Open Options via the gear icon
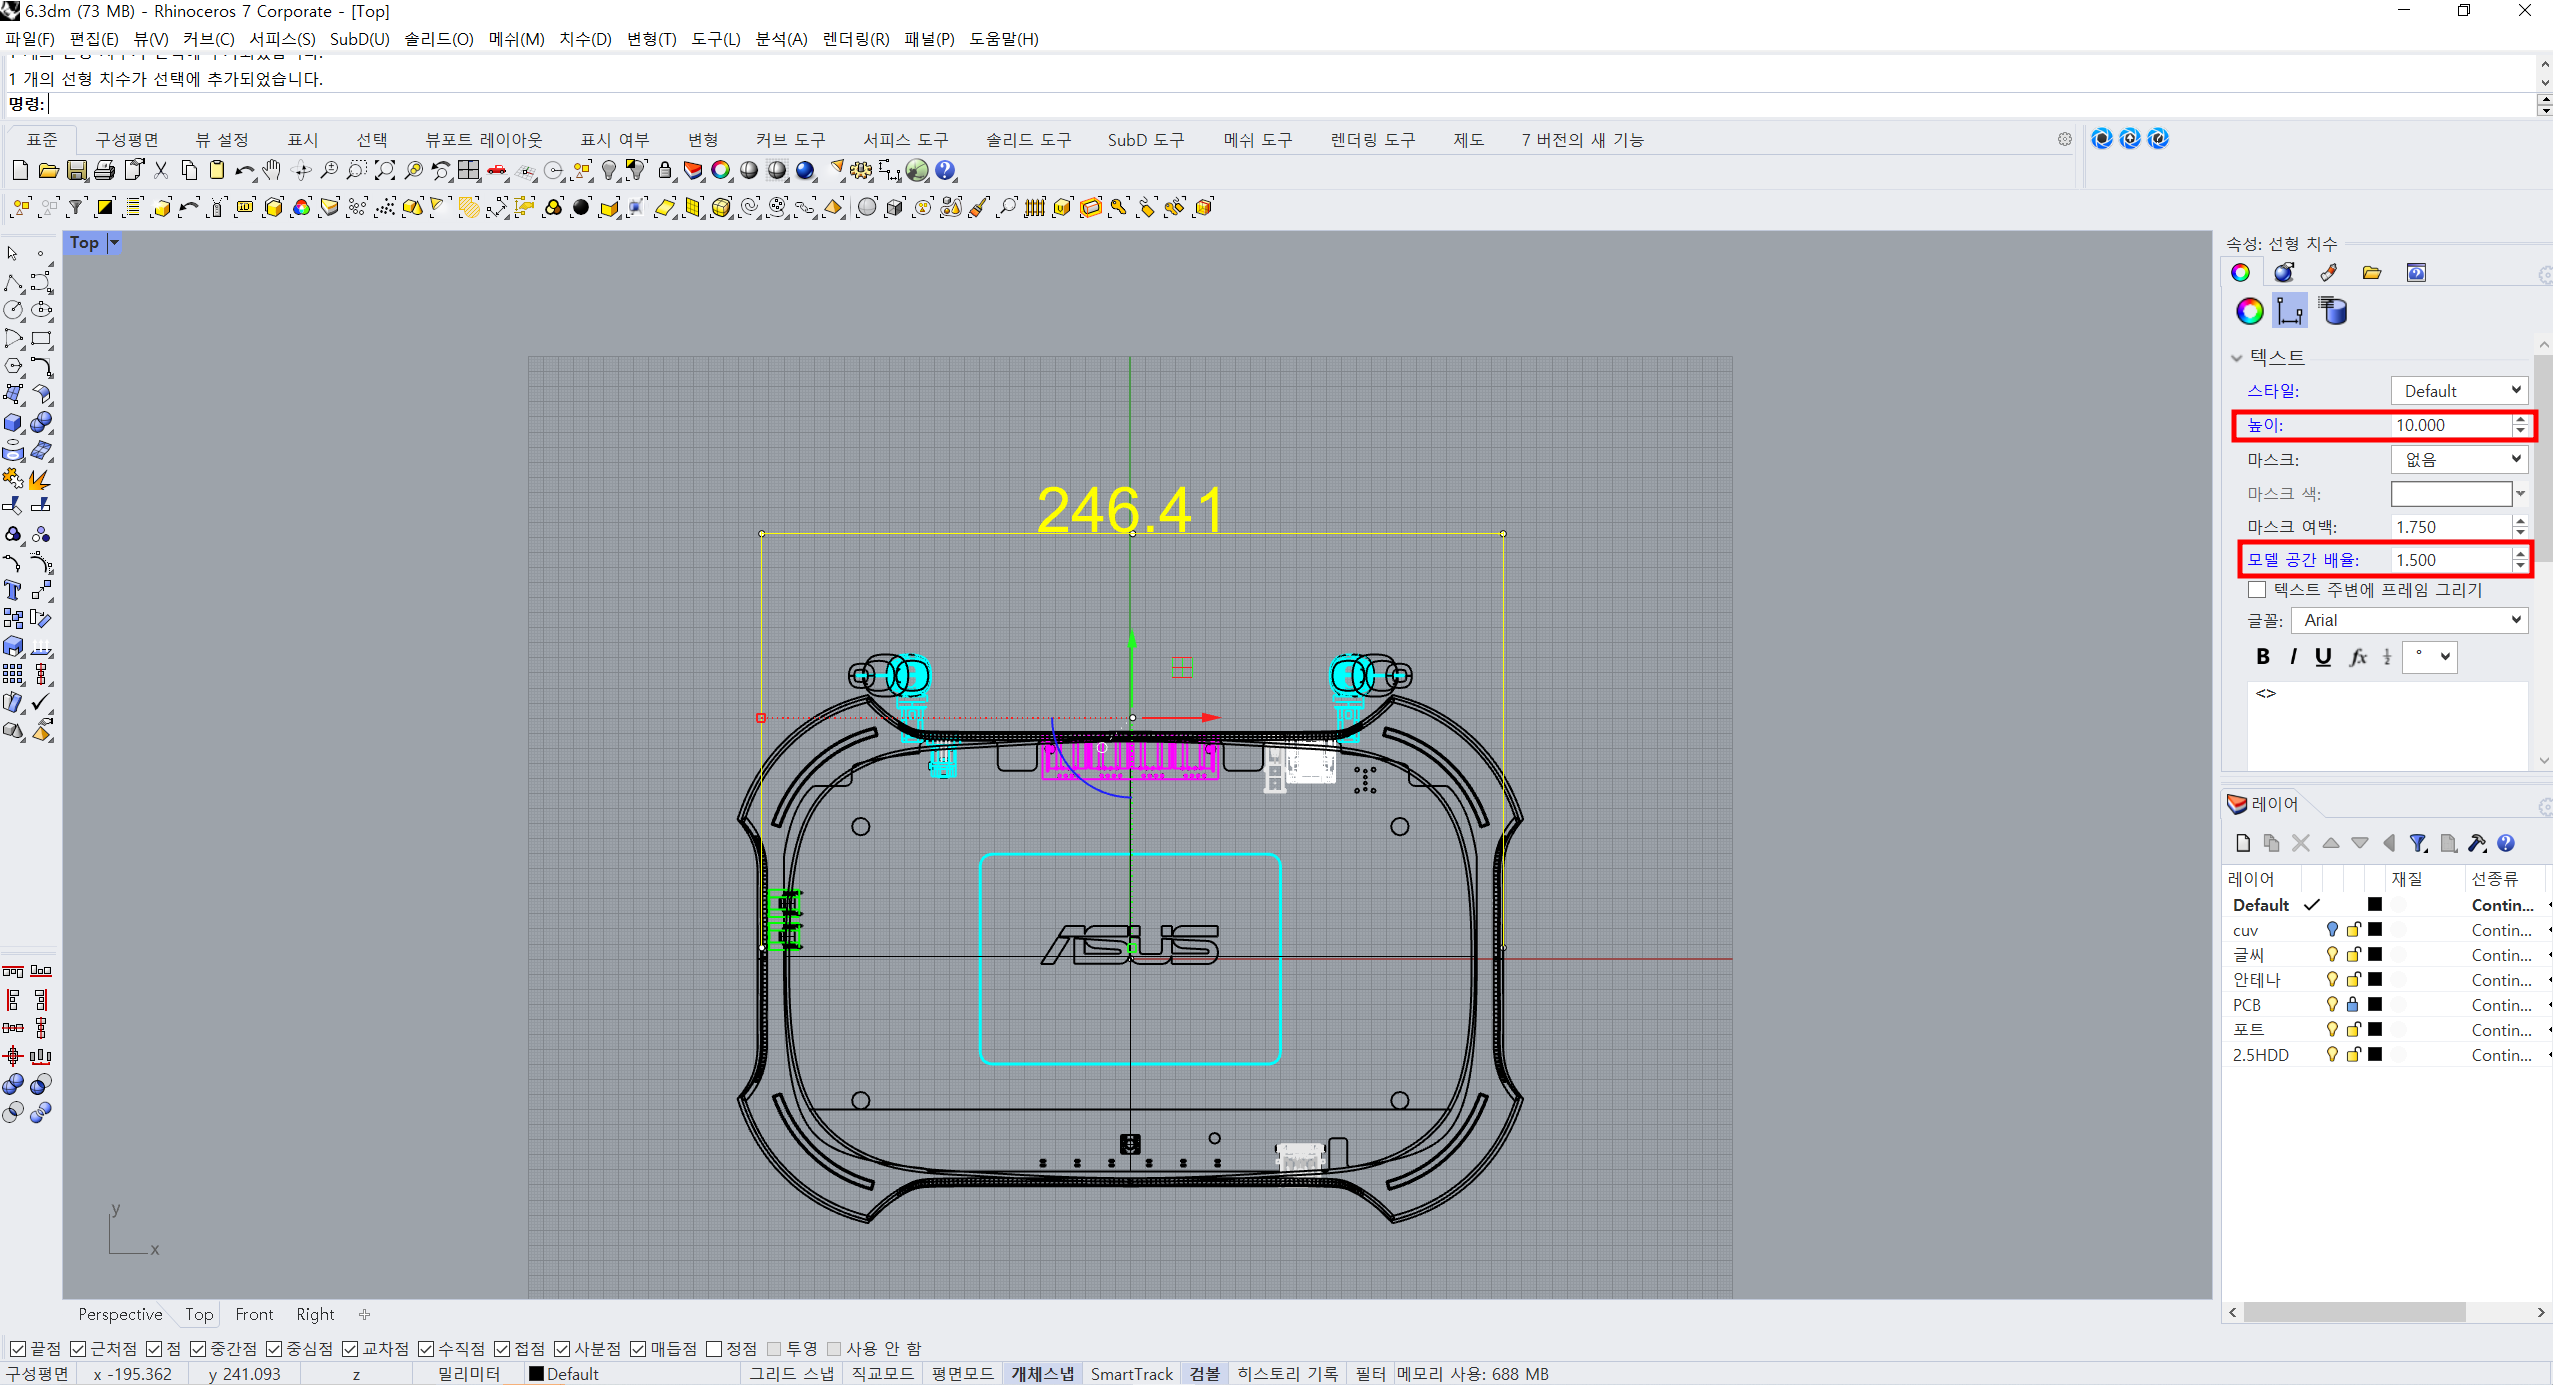 click(861, 171)
